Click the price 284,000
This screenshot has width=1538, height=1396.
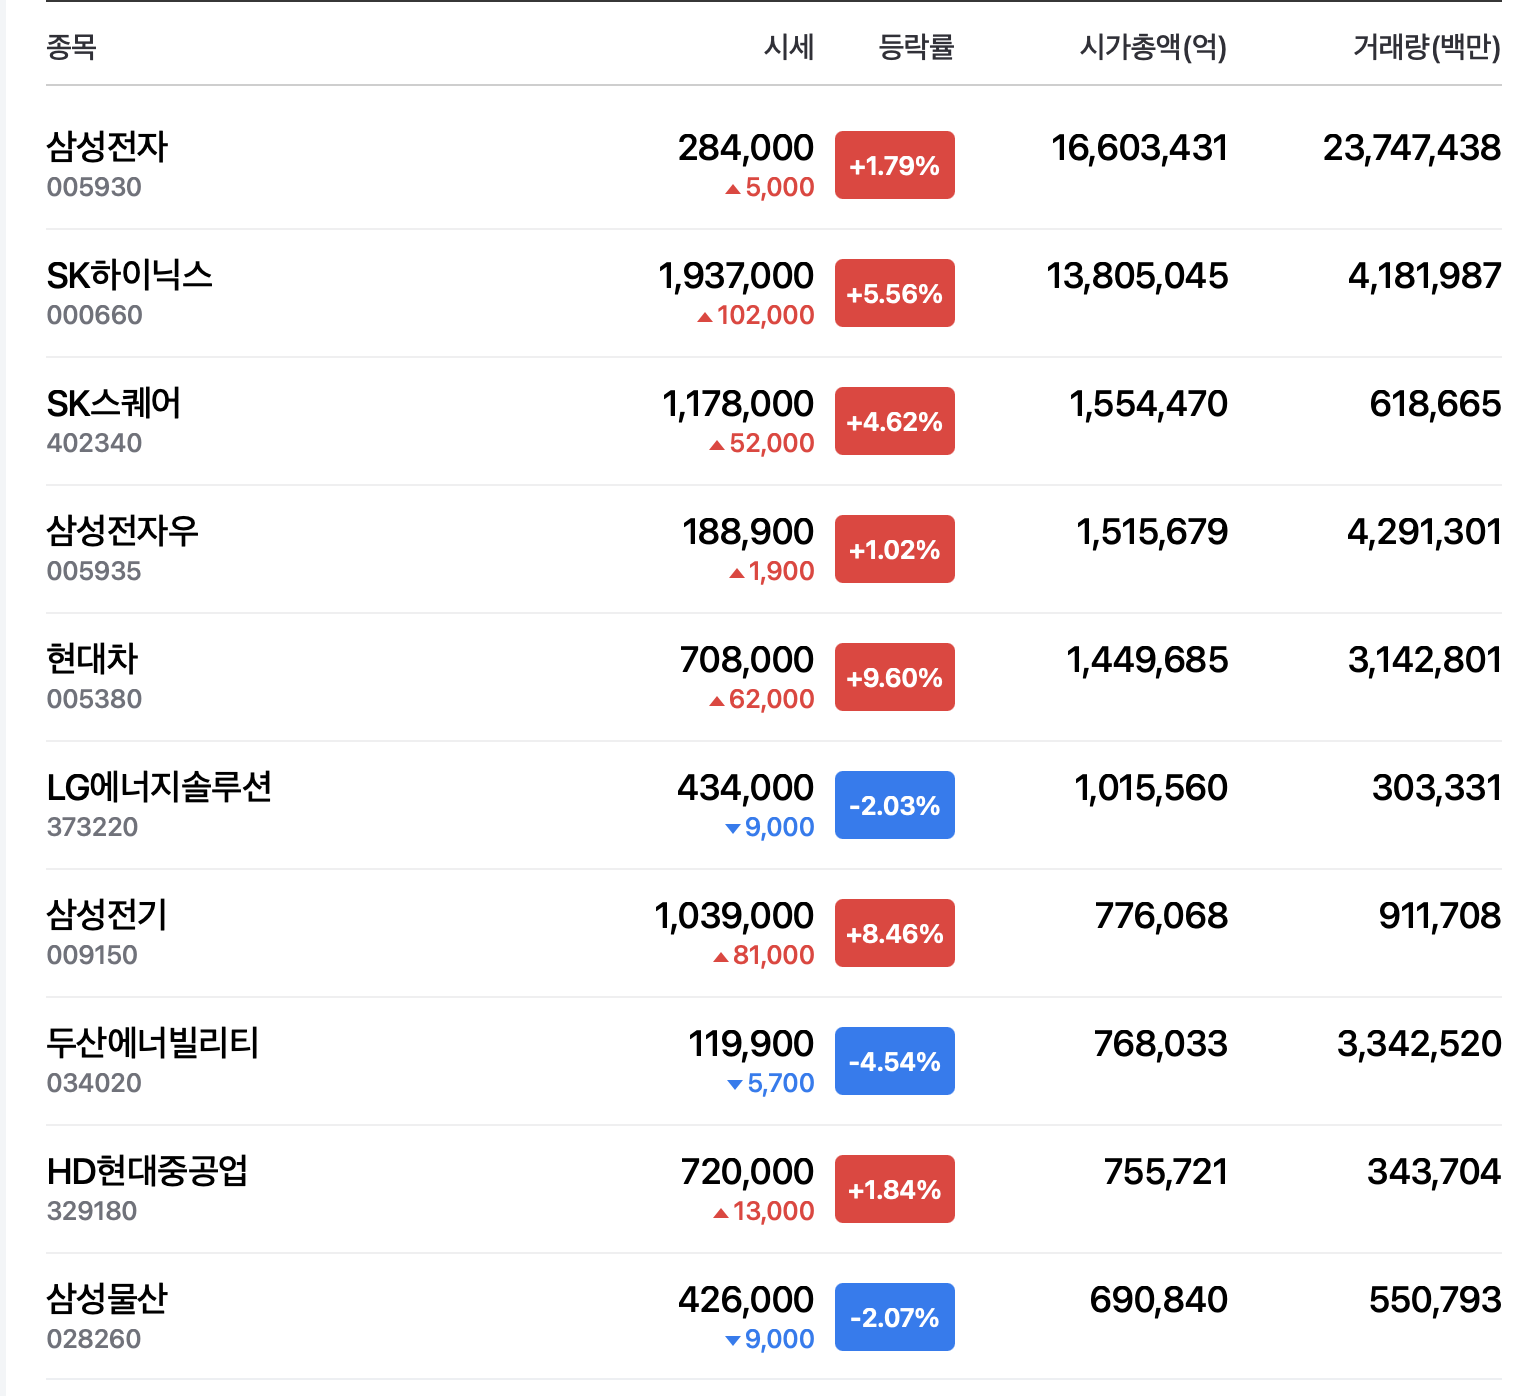point(746,148)
